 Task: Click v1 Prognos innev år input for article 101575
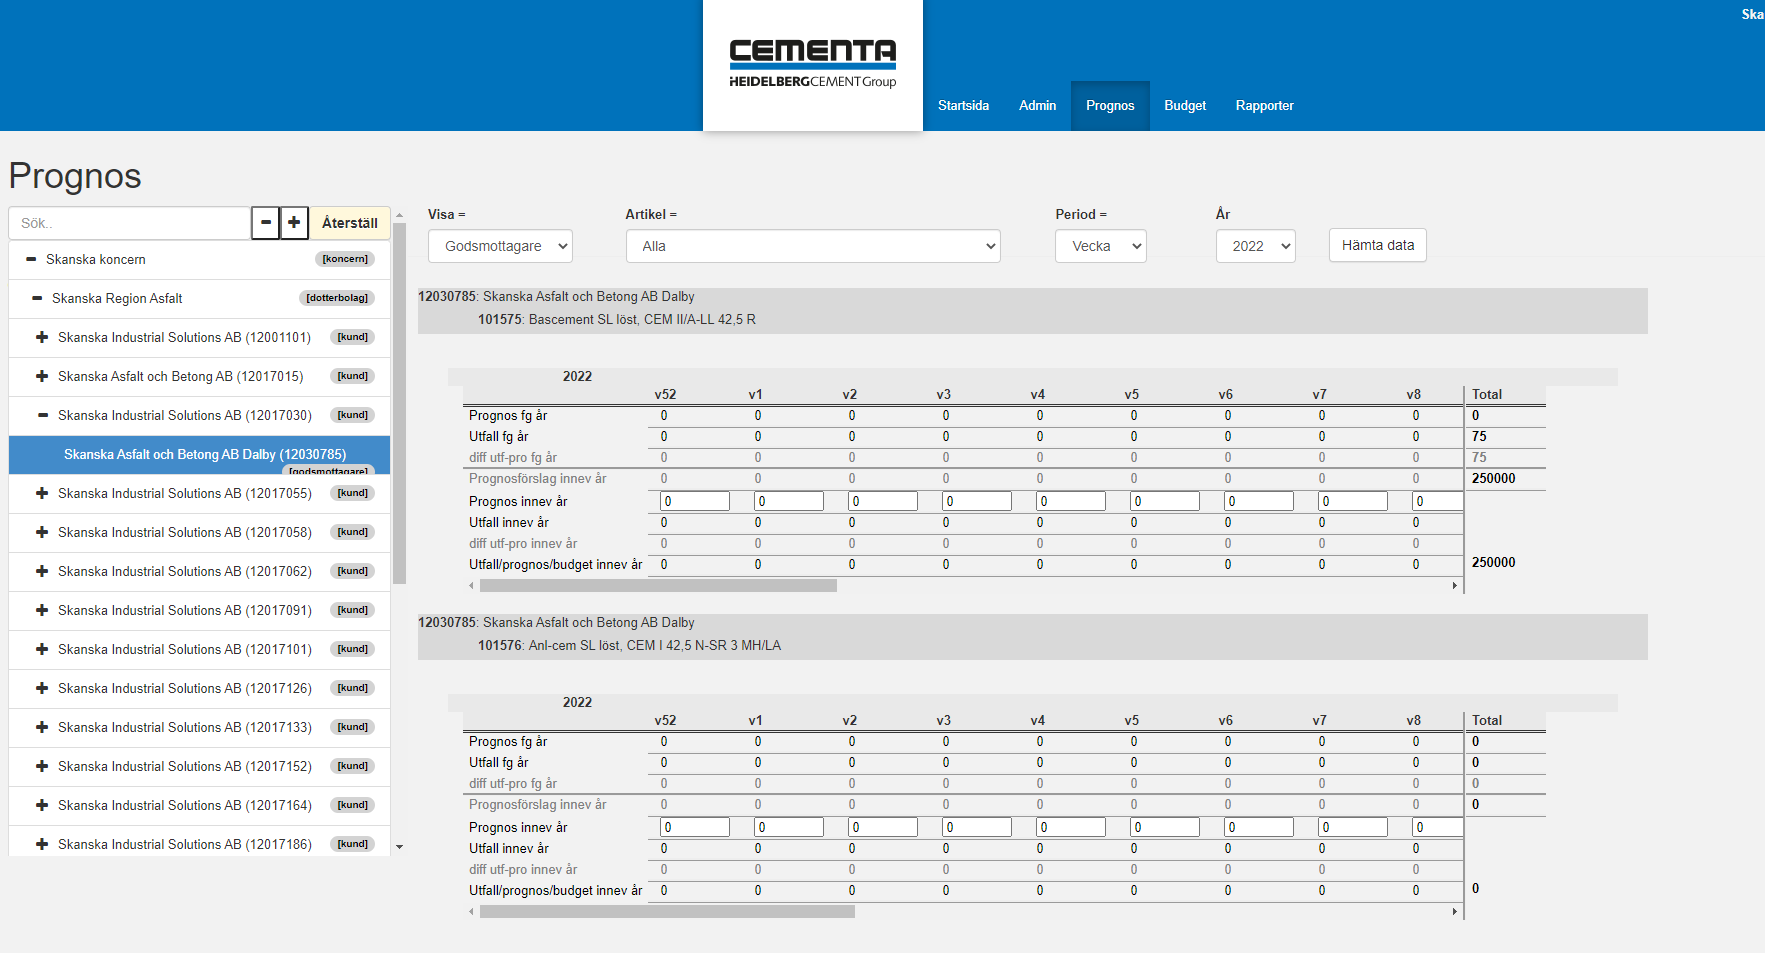coord(789,501)
